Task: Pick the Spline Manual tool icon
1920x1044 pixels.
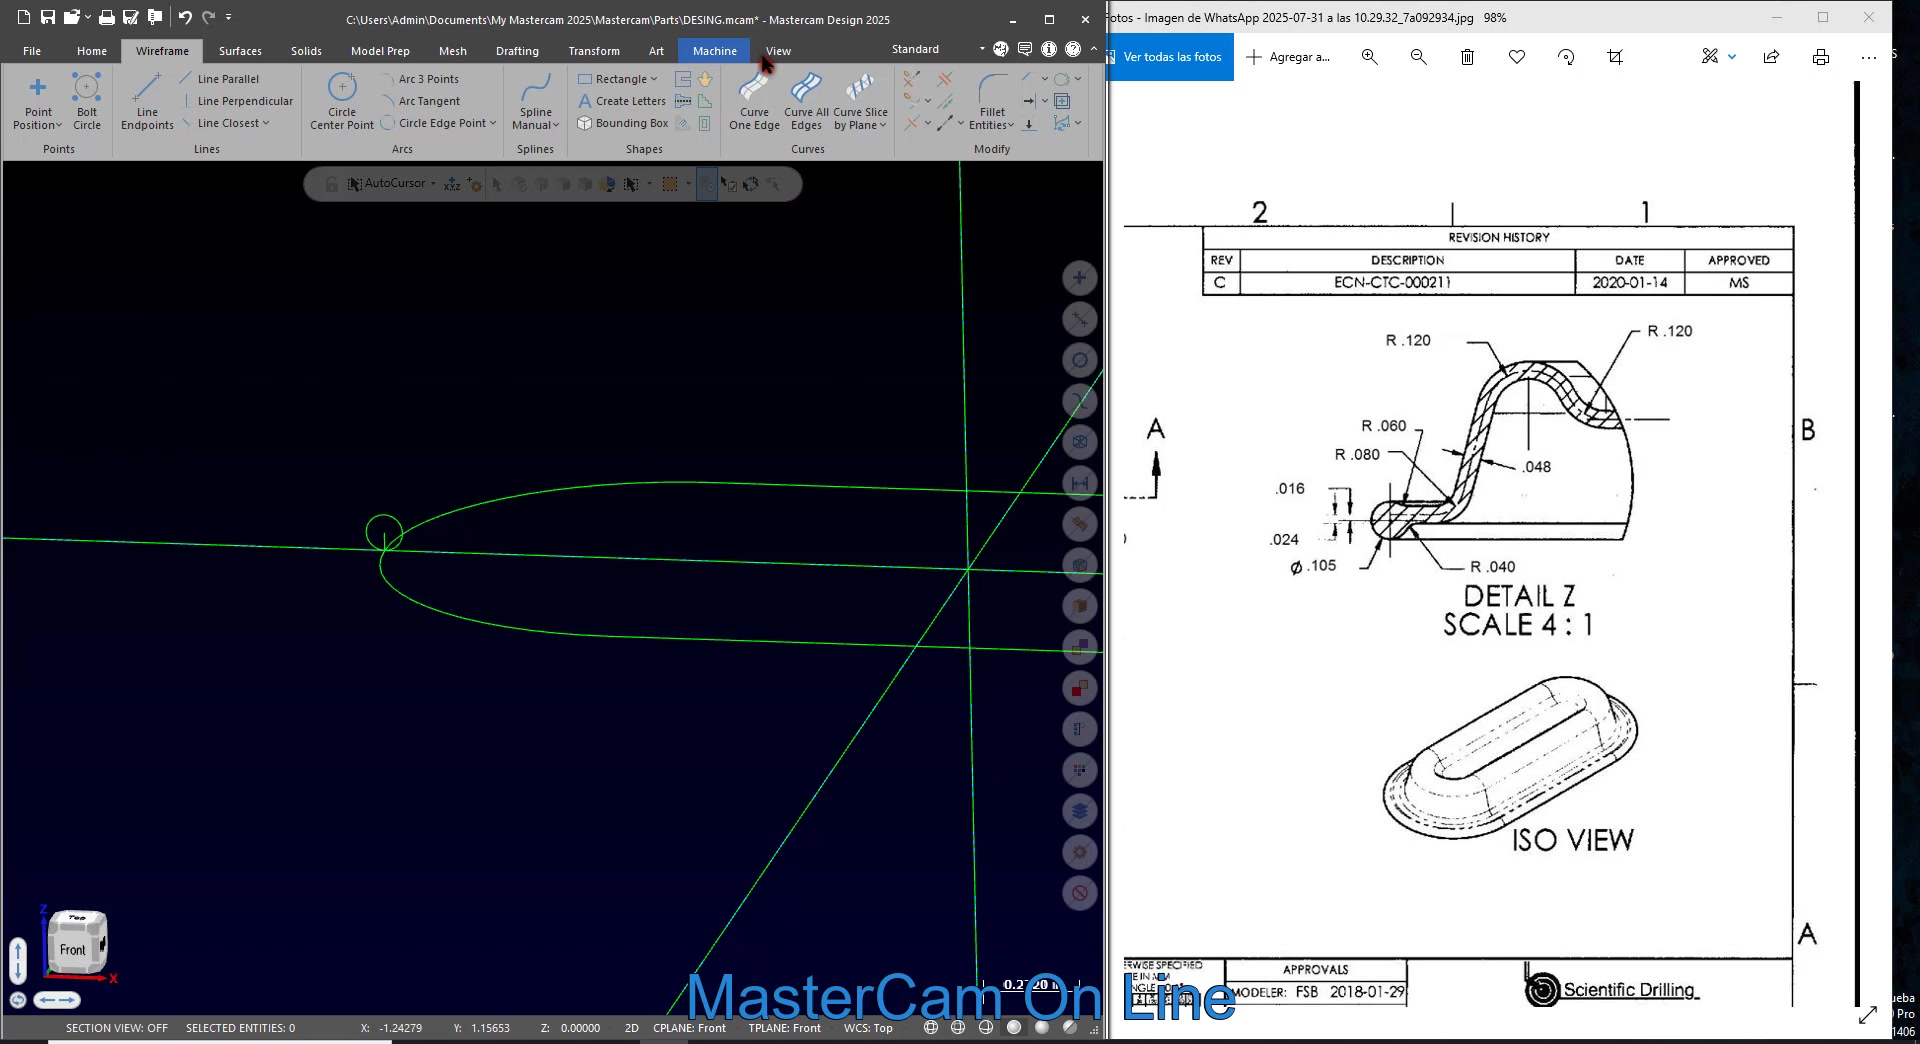Action: point(536,87)
